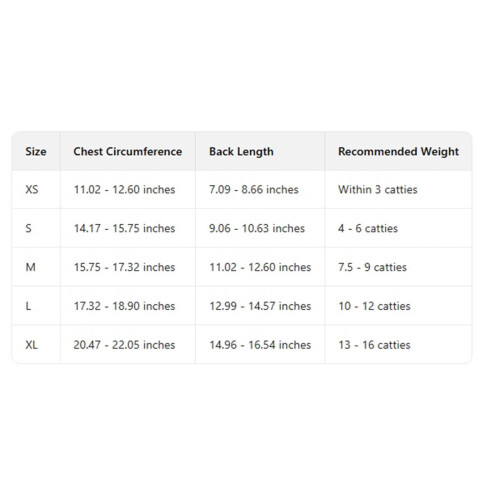Select the Chest Circumference header
The image size is (500, 500).
point(128,151)
